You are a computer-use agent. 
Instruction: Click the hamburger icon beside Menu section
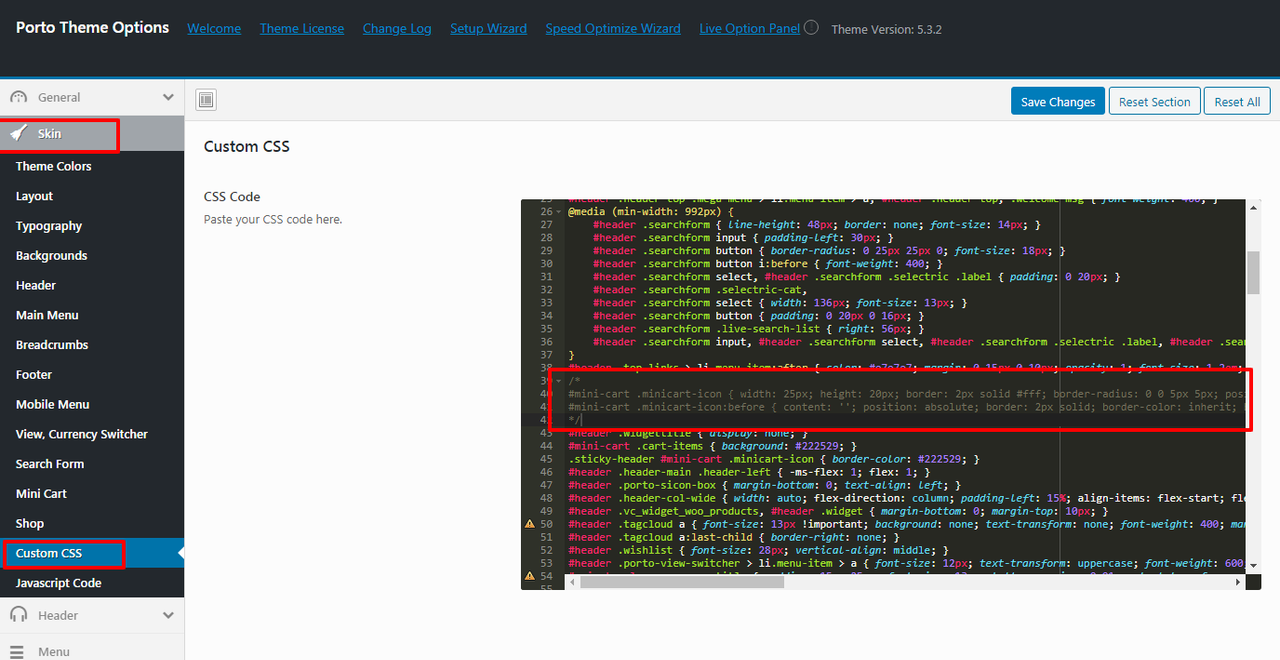point(18,652)
